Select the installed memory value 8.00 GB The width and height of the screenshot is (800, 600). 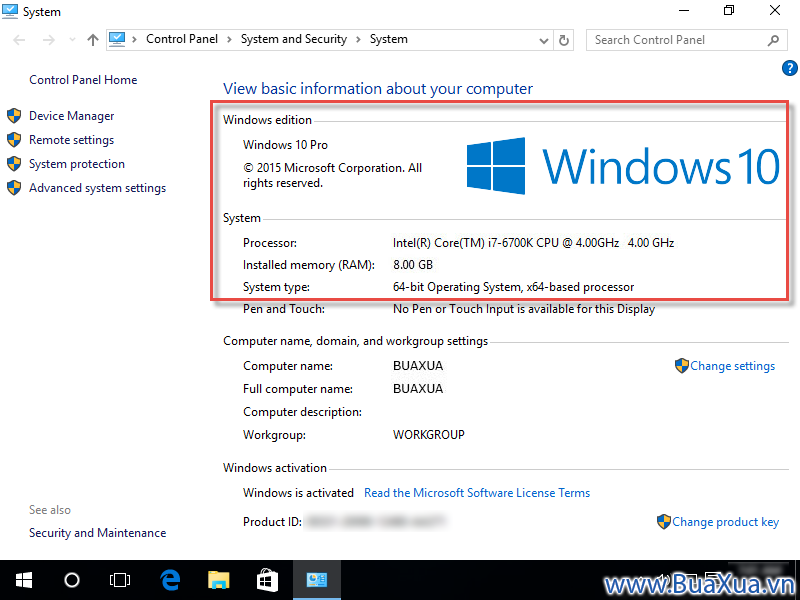tap(413, 265)
